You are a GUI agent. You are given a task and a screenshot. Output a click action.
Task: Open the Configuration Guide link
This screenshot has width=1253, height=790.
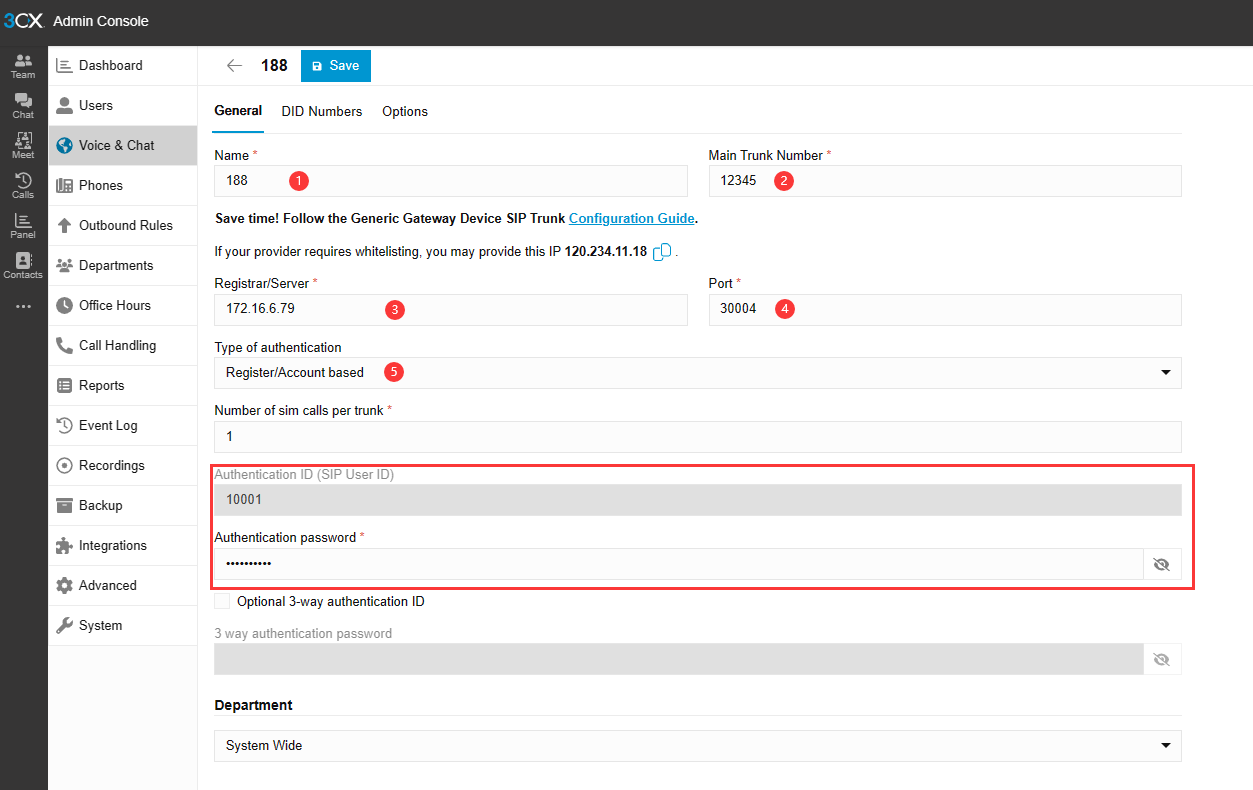[632, 218]
